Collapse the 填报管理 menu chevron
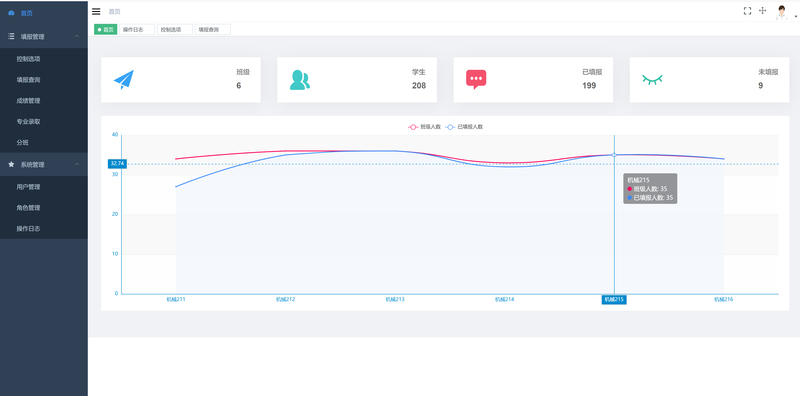Screen dimensions: 800x396 pos(77,36)
